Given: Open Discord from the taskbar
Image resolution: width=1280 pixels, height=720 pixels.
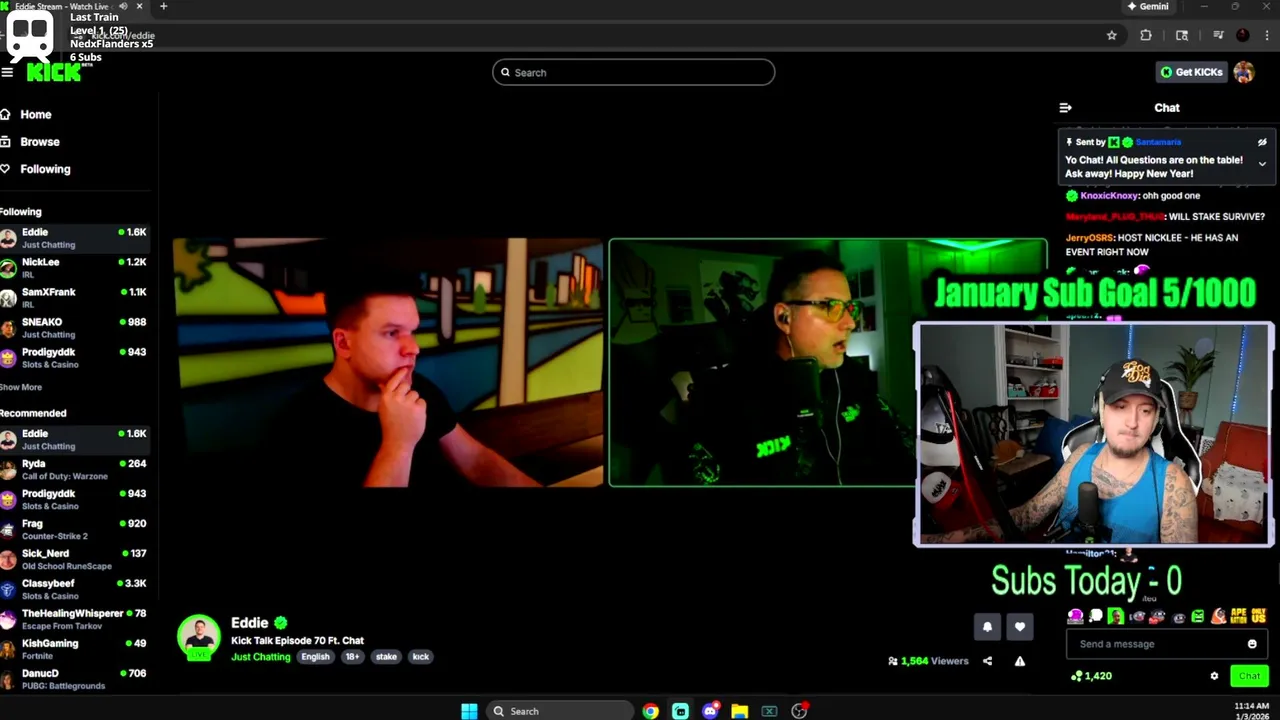Looking at the screenshot, I should (x=710, y=711).
